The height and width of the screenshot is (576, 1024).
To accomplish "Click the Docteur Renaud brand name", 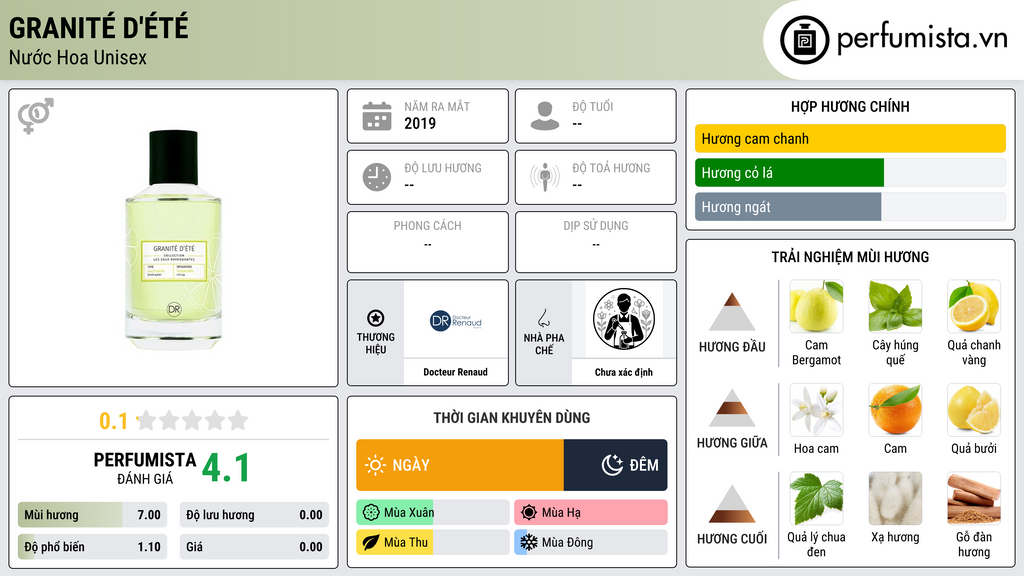I will pos(456,372).
